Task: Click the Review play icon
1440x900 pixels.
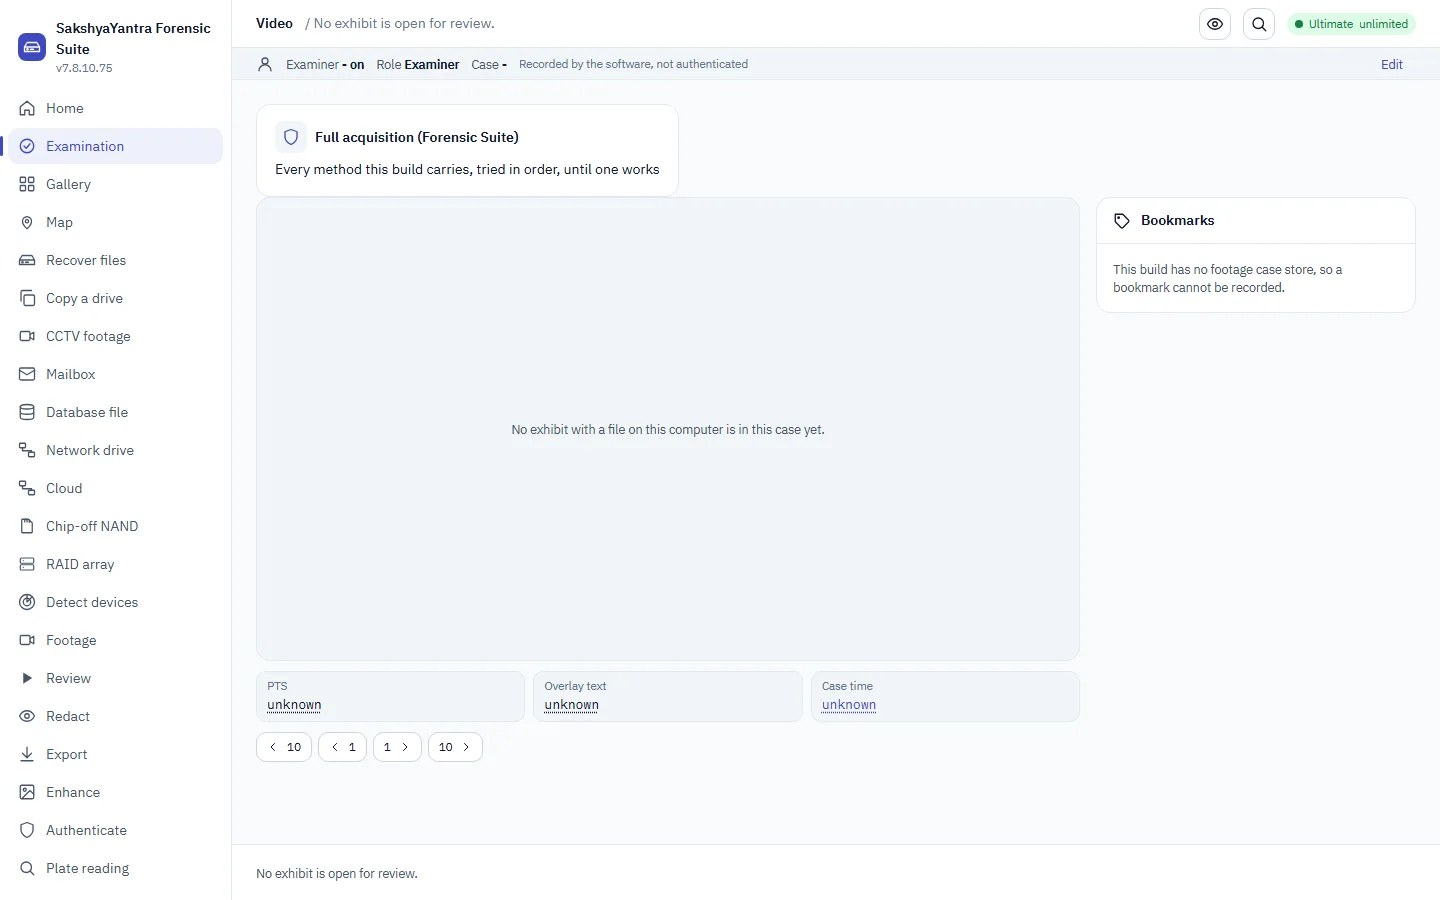Action: click(27, 678)
